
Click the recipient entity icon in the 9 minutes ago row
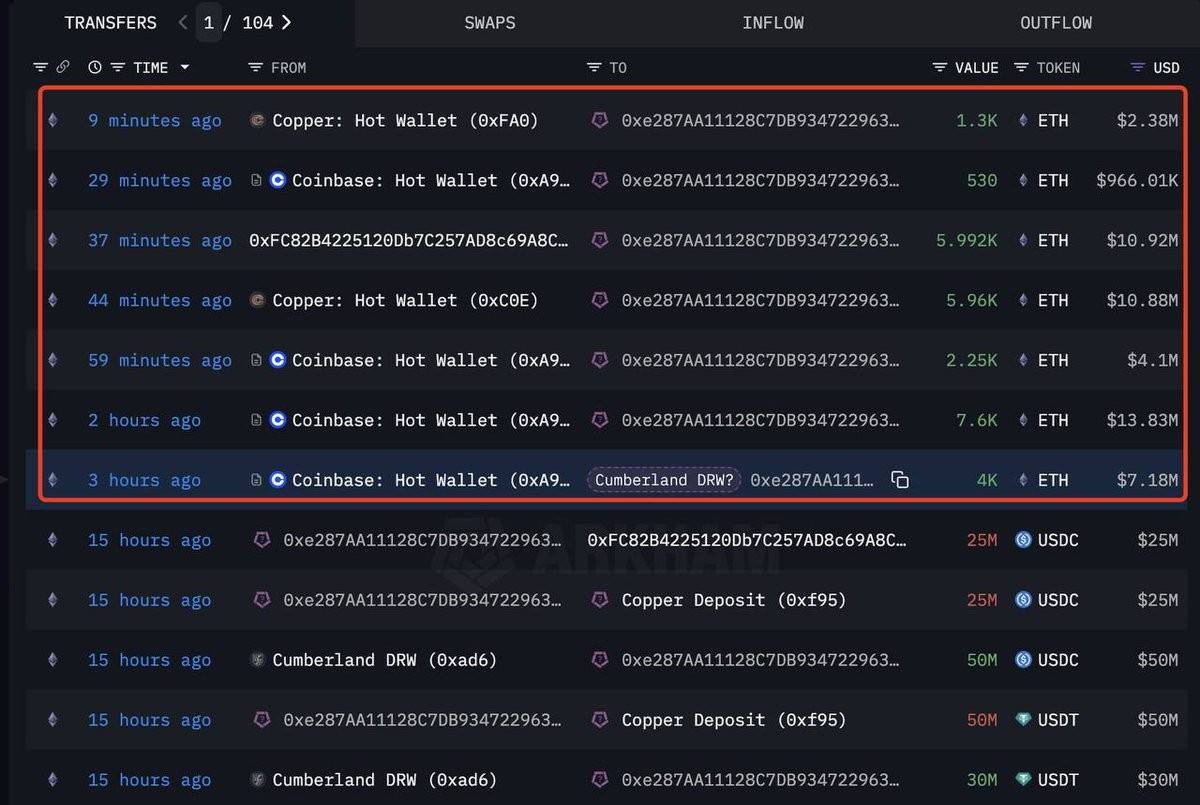tap(599, 120)
